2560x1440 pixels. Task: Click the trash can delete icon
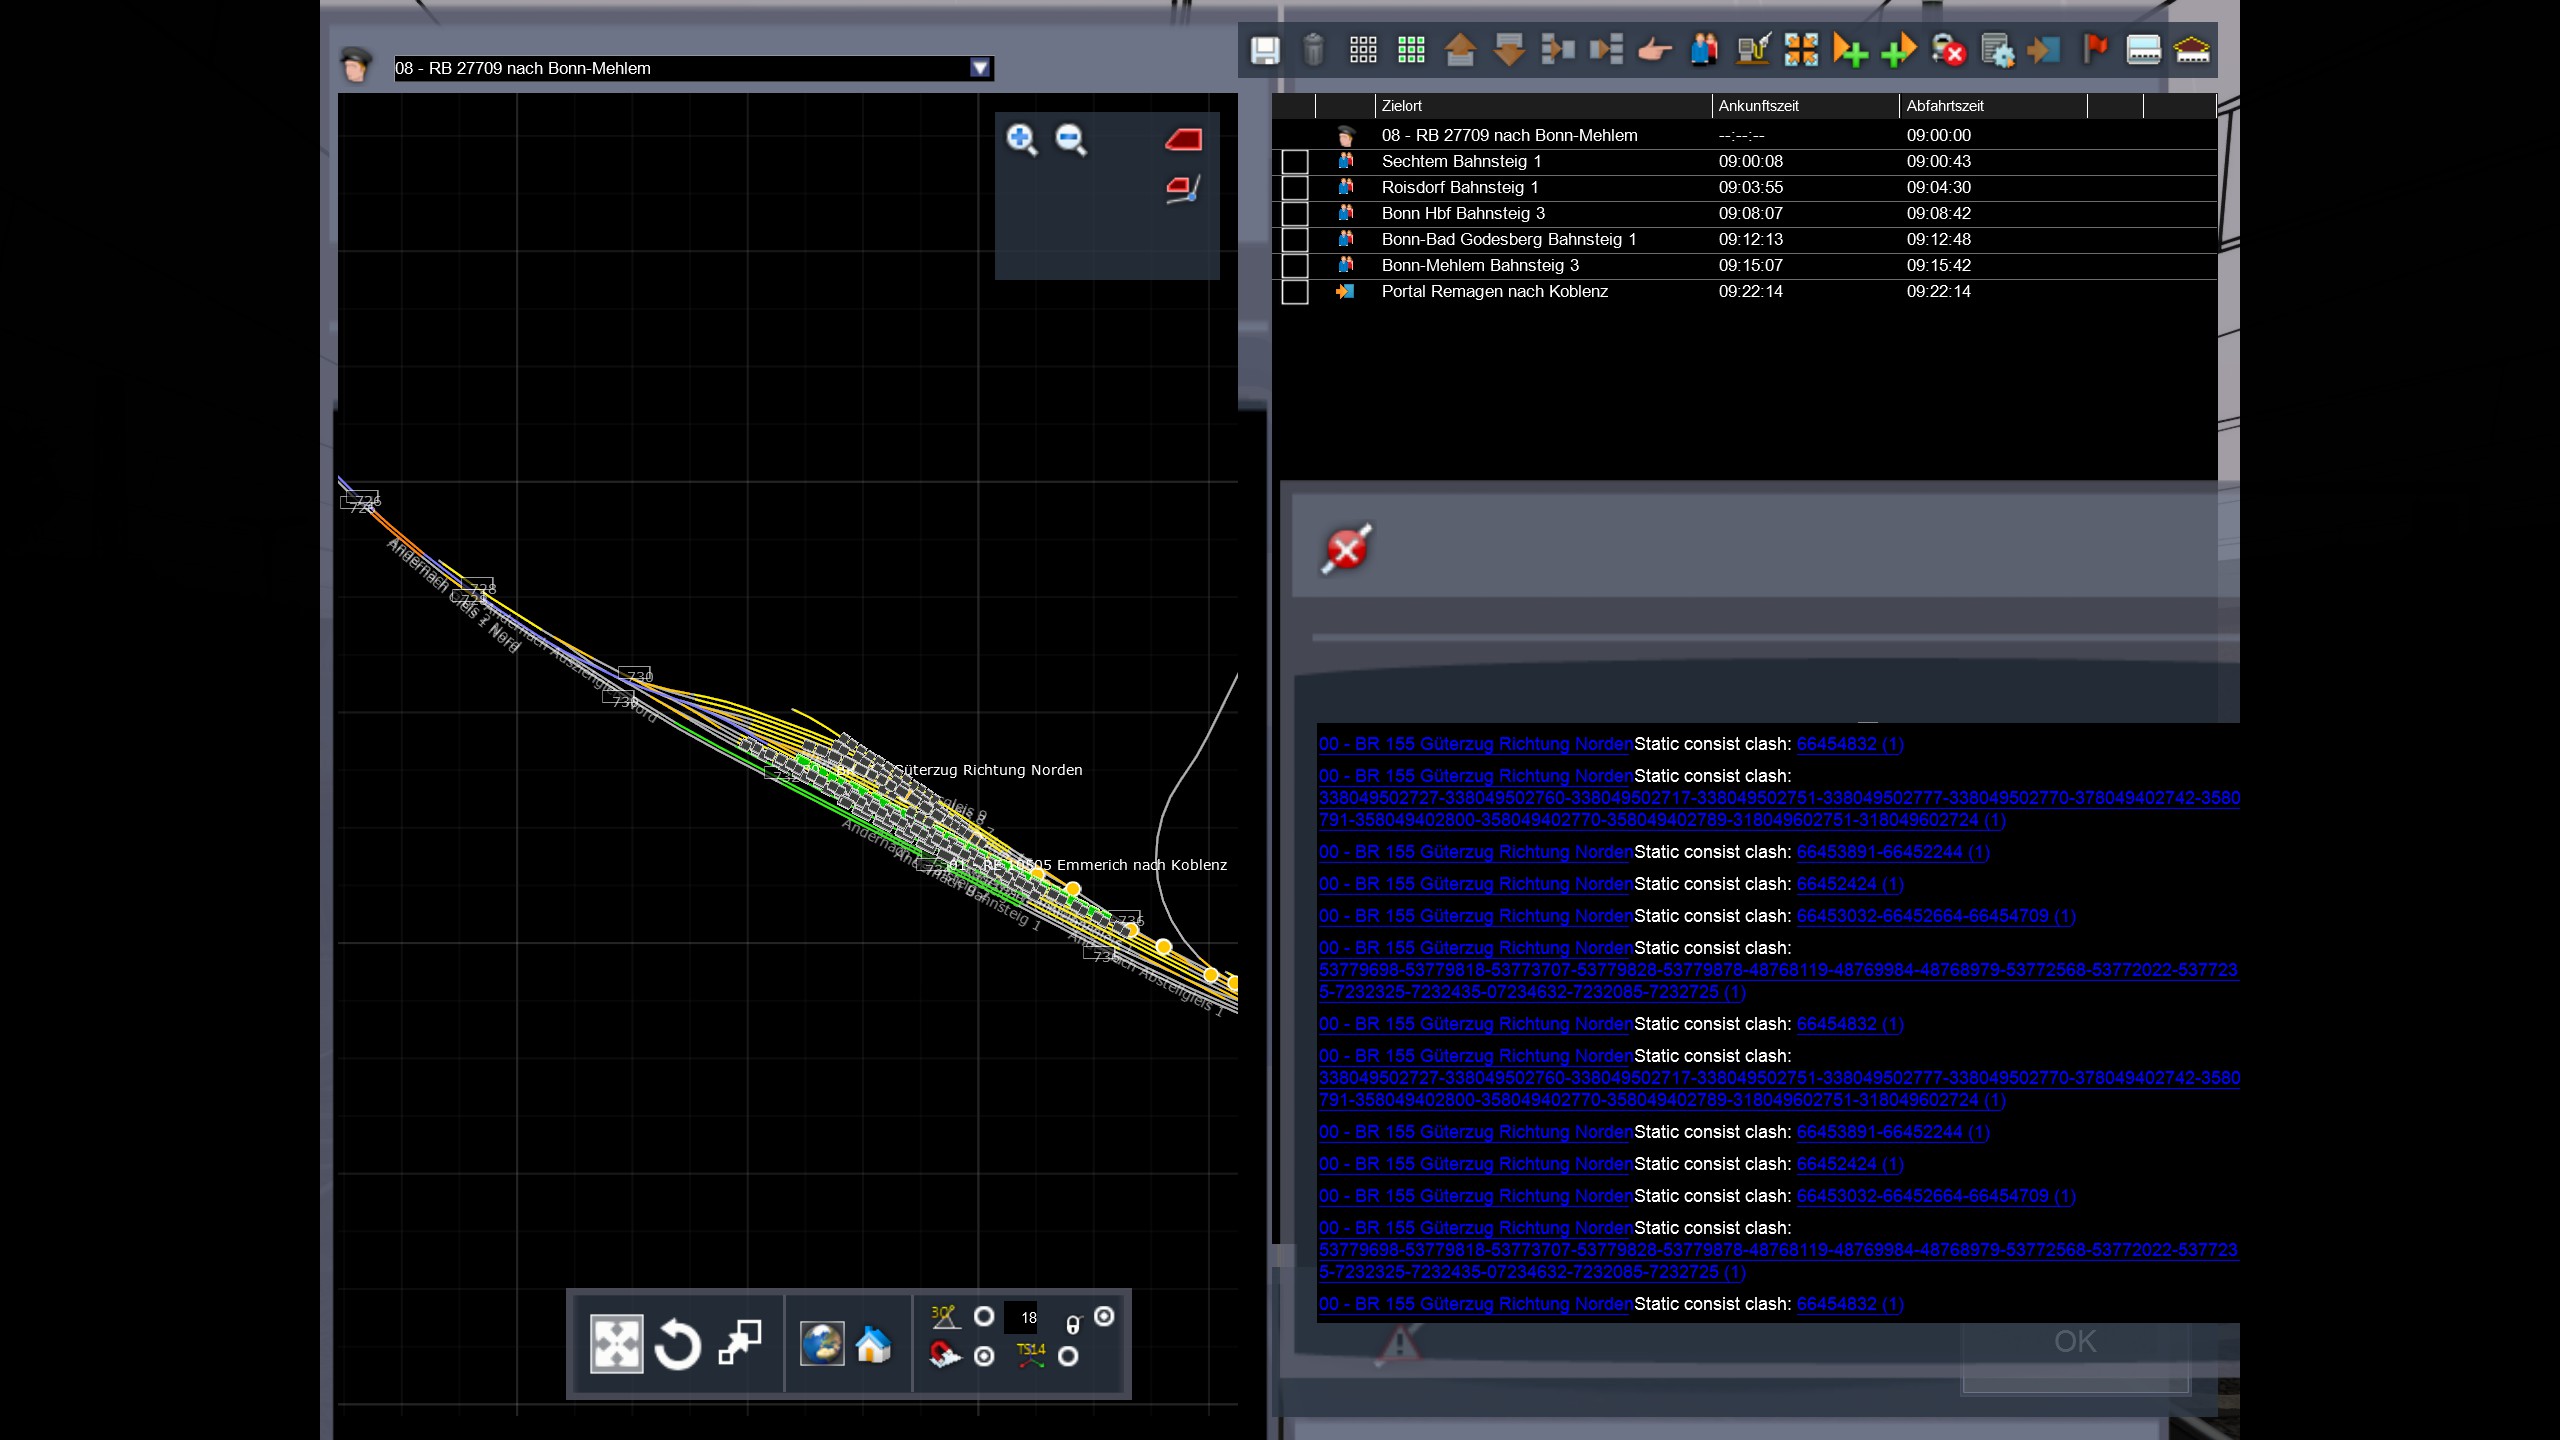coord(1313,50)
